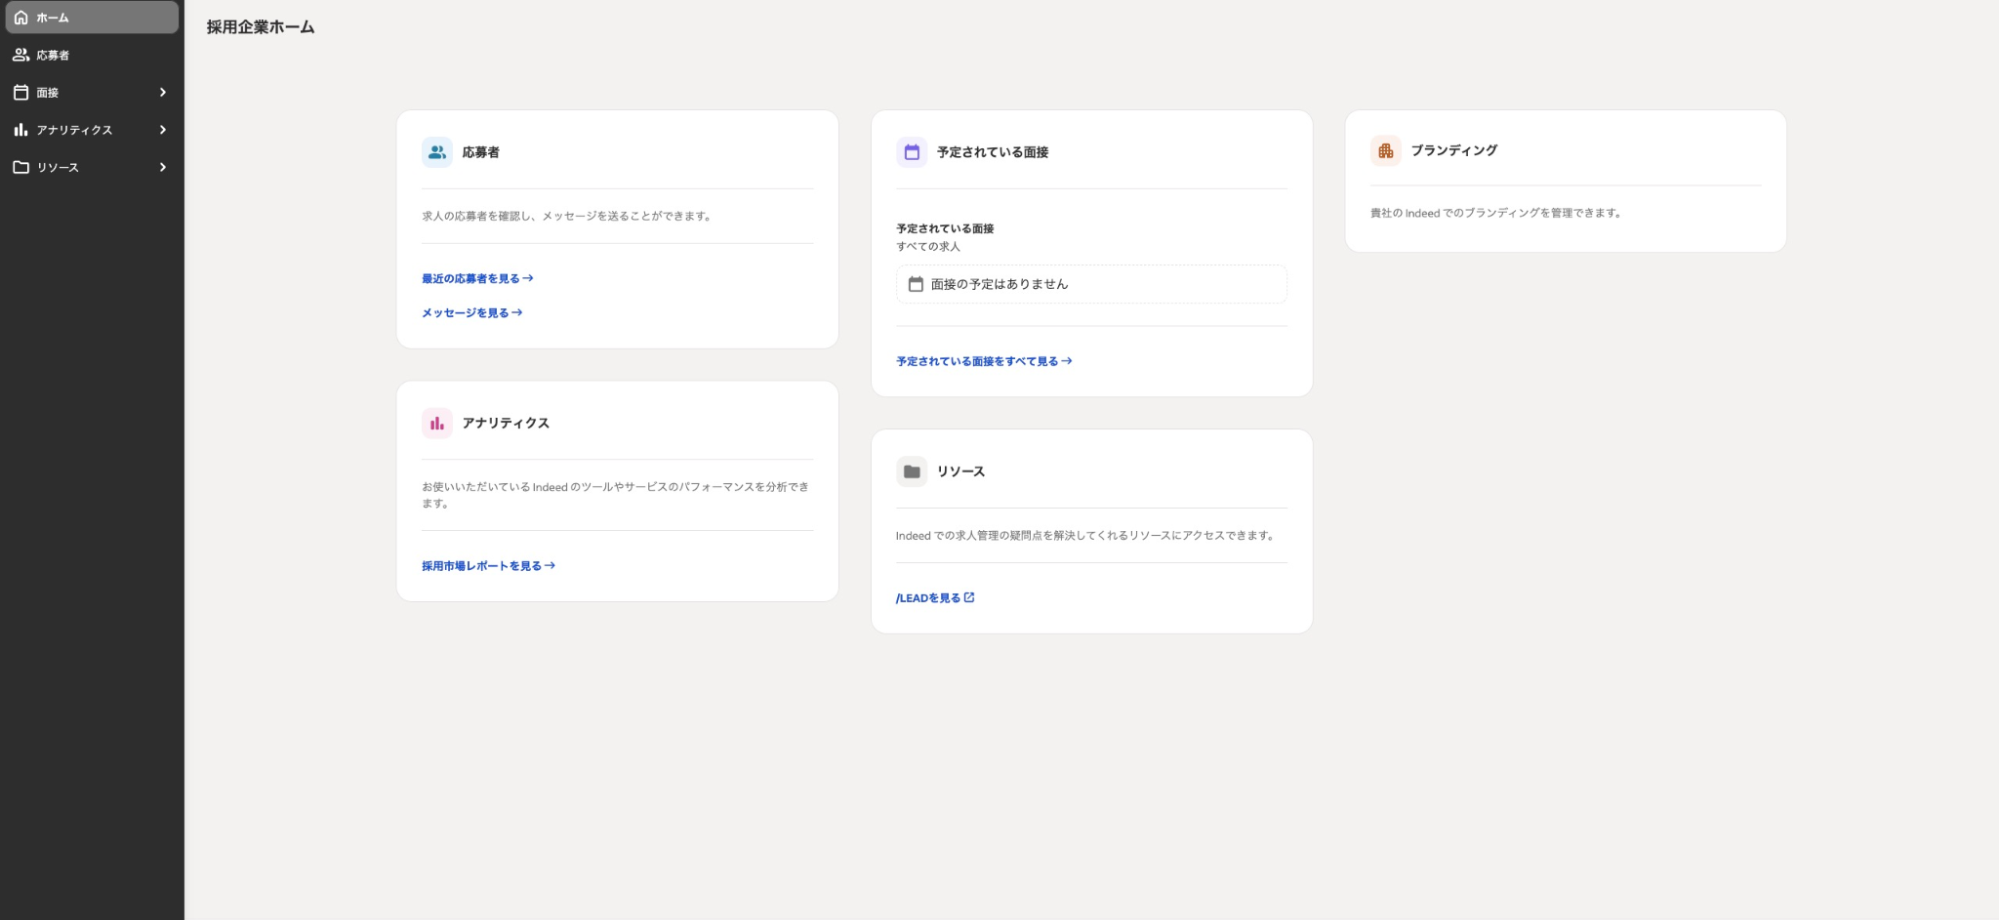Click the home icon in the sidebar
The image size is (1999, 921).
(21, 18)
